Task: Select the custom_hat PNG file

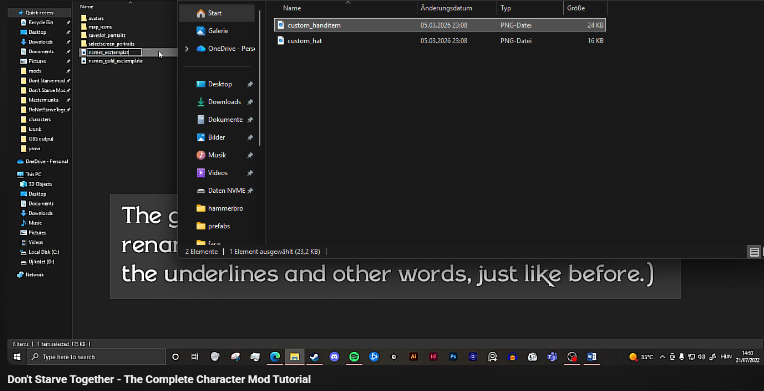Action: [440, 41]
